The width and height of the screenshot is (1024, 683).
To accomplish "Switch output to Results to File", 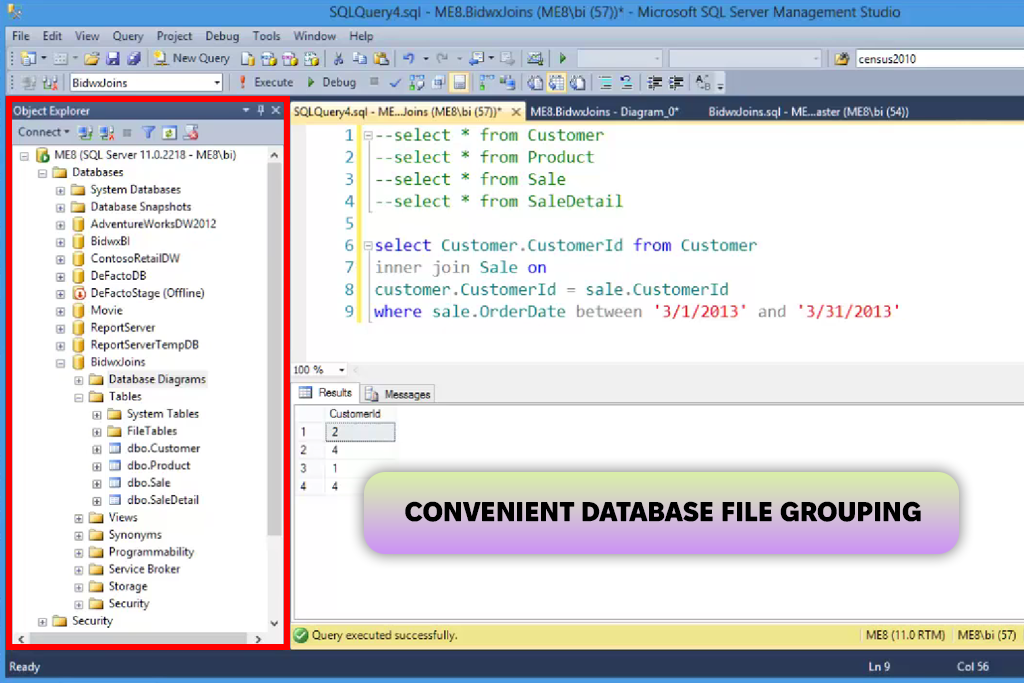I will [578, 83].
